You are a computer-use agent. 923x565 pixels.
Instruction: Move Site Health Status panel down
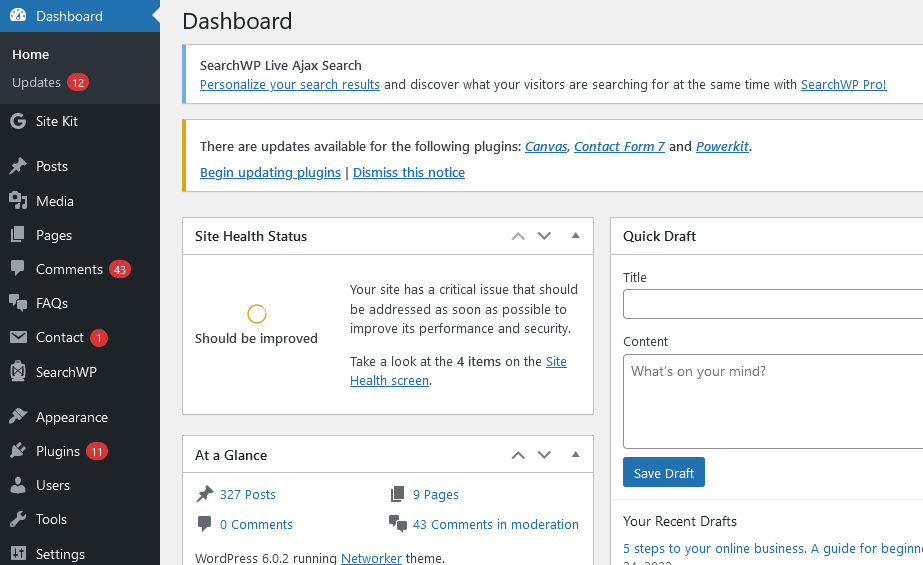coord(544,236)
